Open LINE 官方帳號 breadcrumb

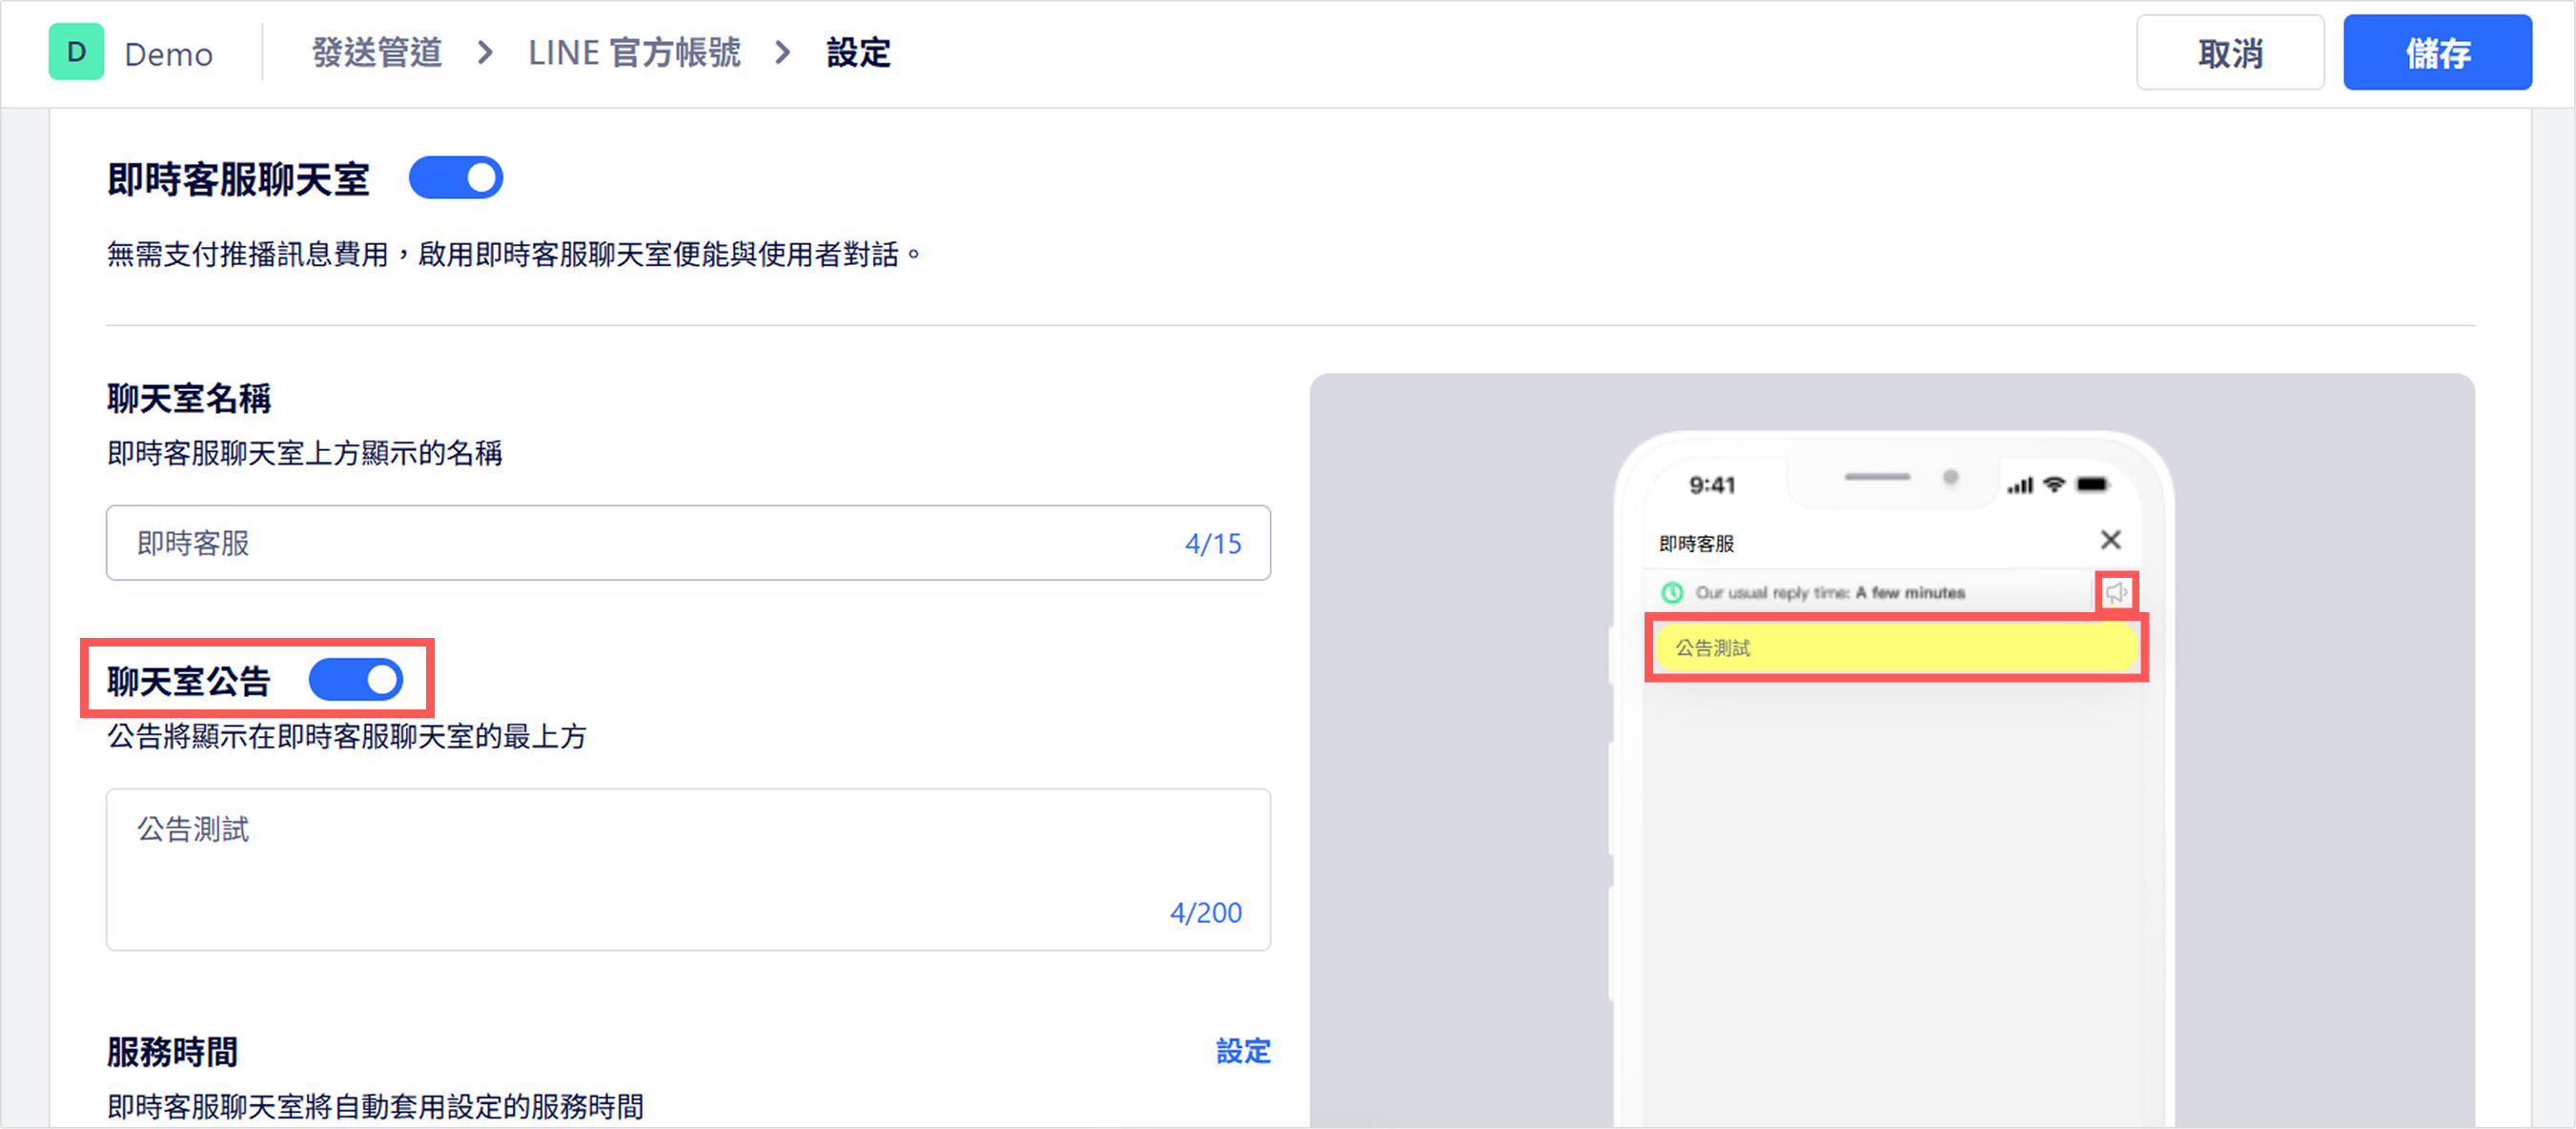pyautogui.click(x=634, y=53)
